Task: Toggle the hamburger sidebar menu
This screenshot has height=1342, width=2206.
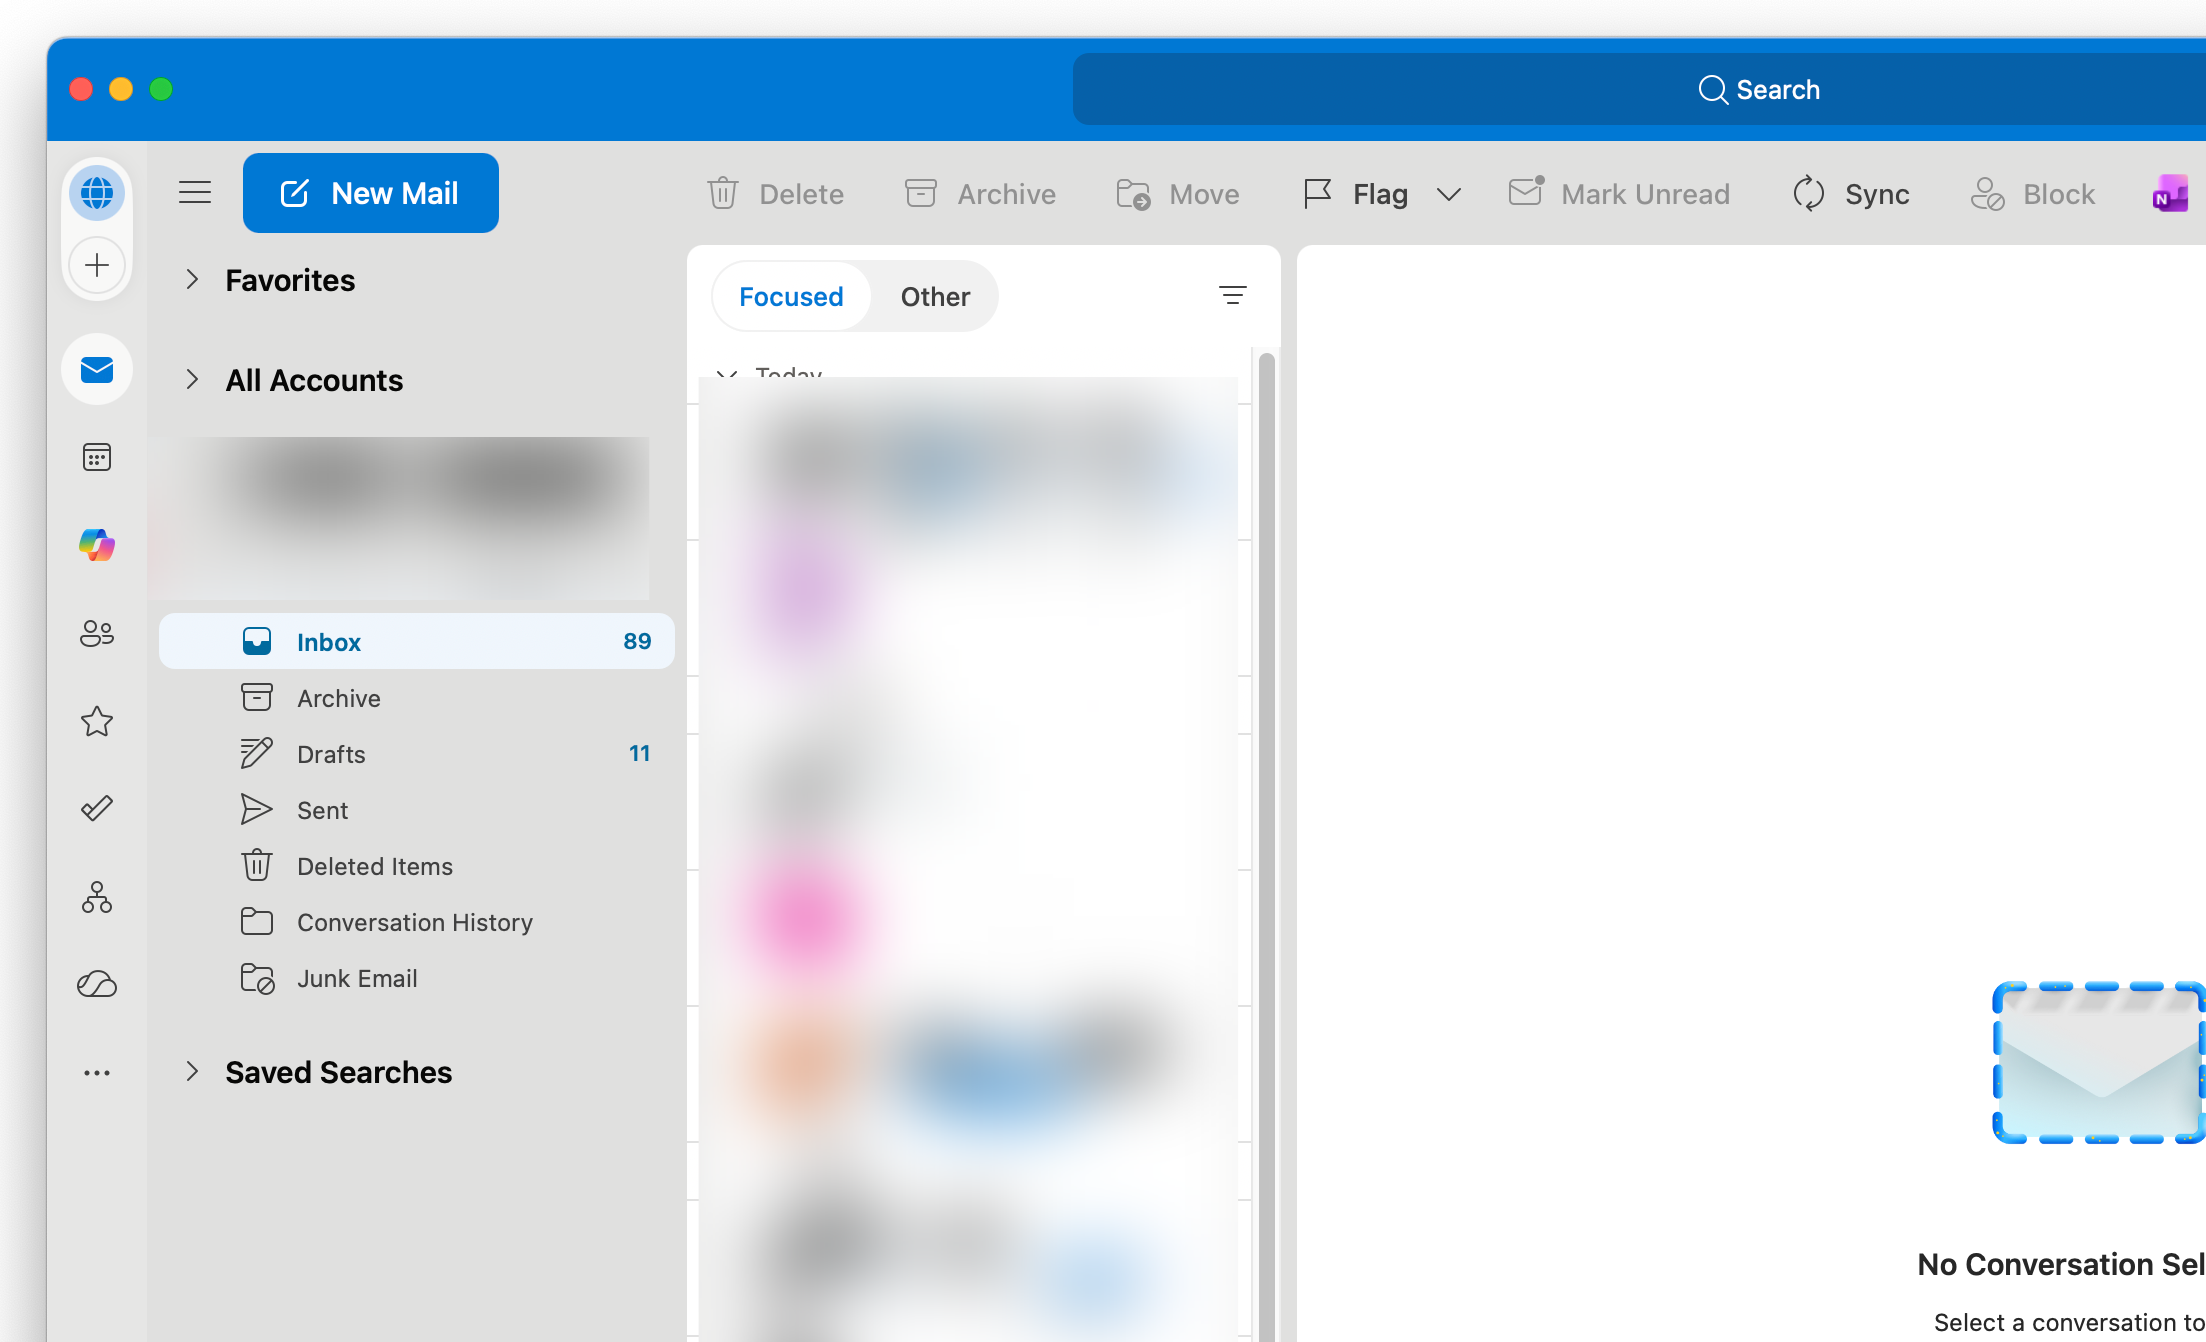Action: [195, 193]
